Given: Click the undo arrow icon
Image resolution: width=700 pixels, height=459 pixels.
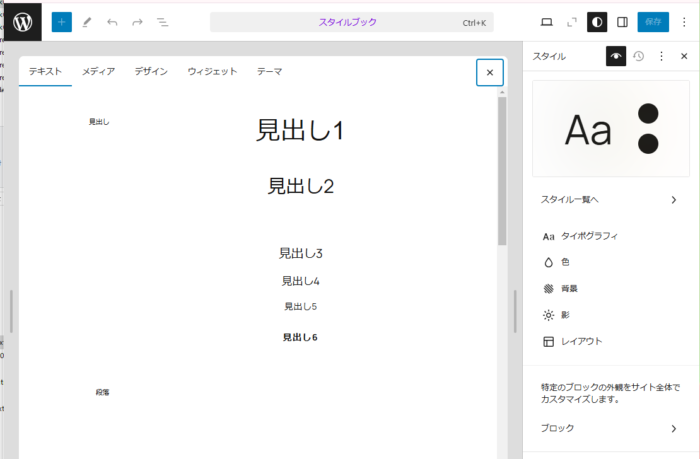Looking at the screenshot, I should [x=112, y=22].
